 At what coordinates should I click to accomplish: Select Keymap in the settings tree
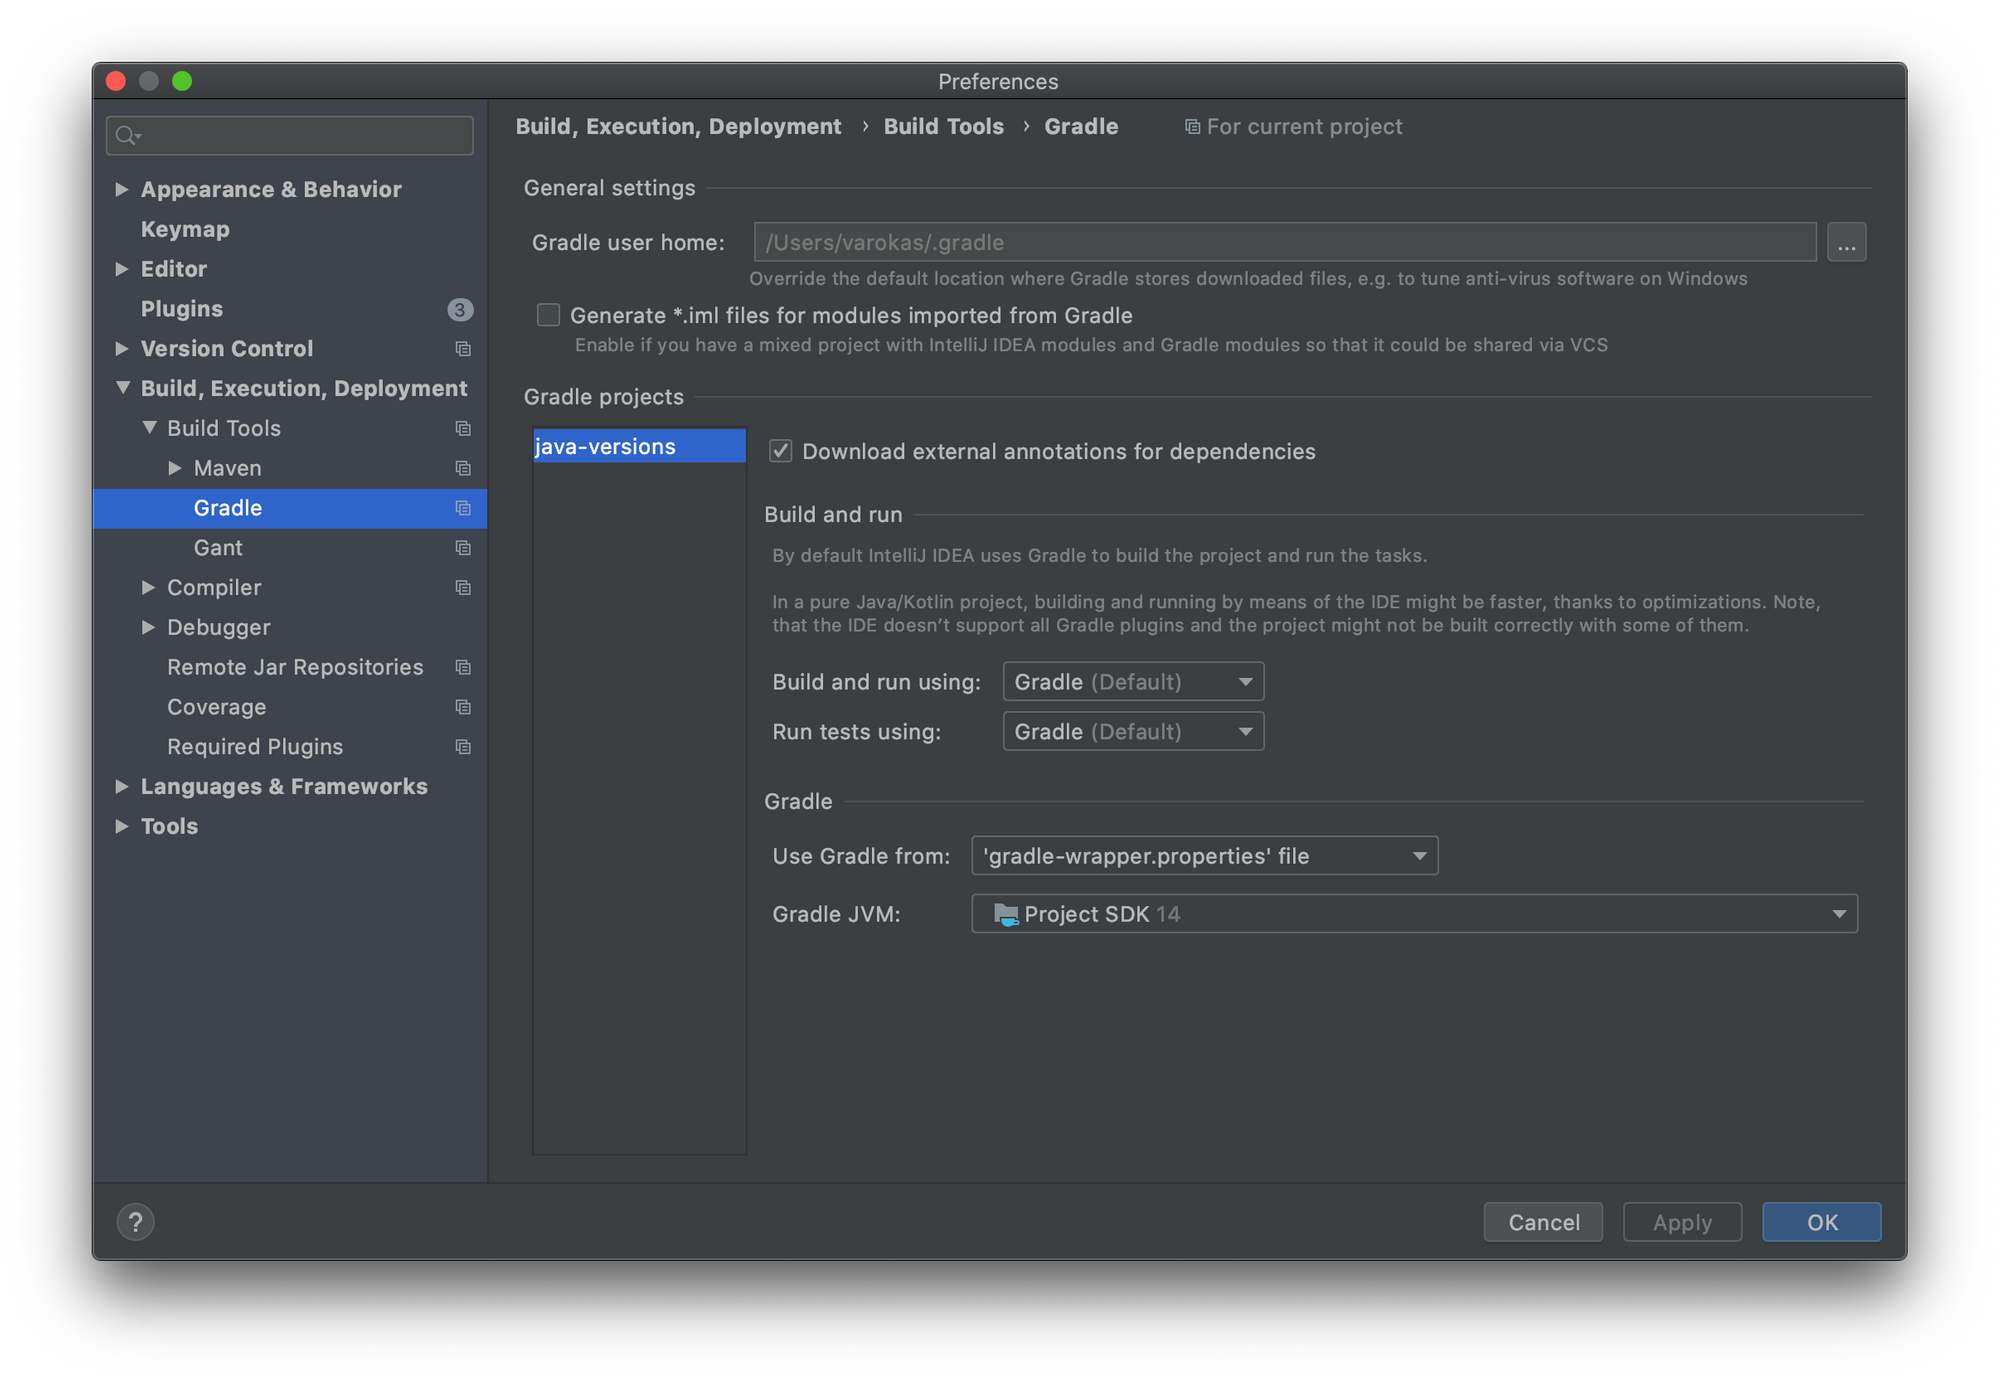click(185, 229)
